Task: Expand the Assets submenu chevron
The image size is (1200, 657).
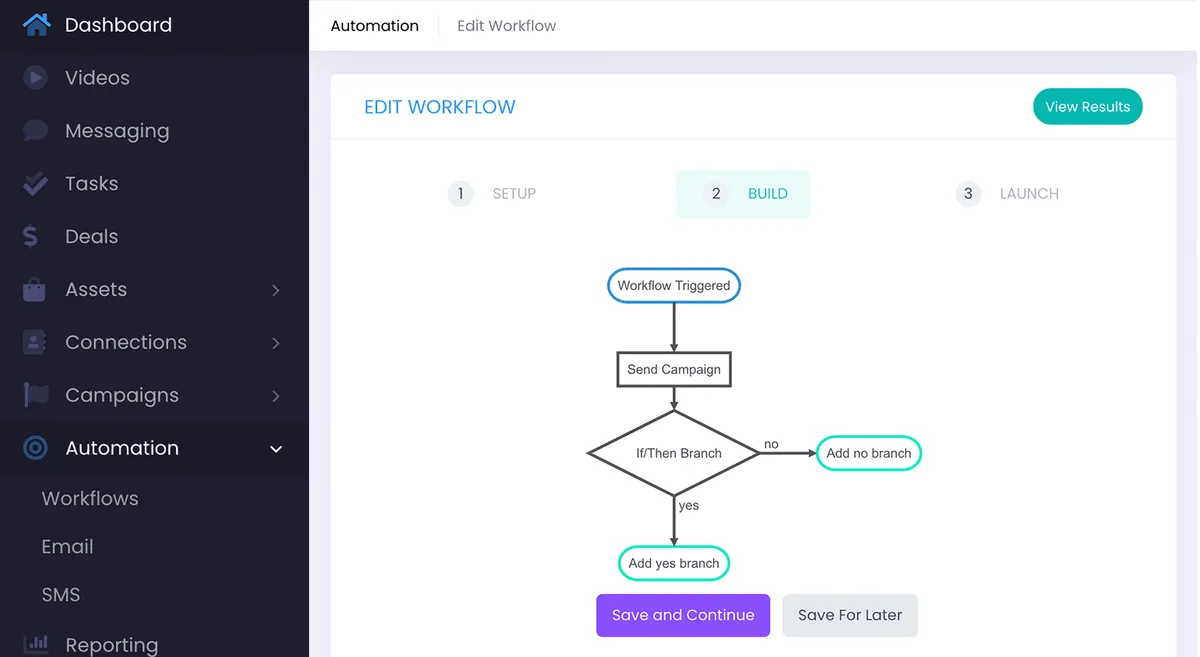Action: (x=276, y=290)
